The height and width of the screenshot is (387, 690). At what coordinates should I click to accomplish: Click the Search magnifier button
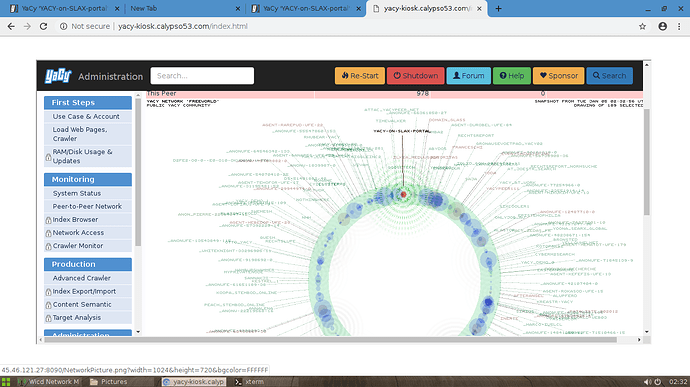tap(609, 76)
